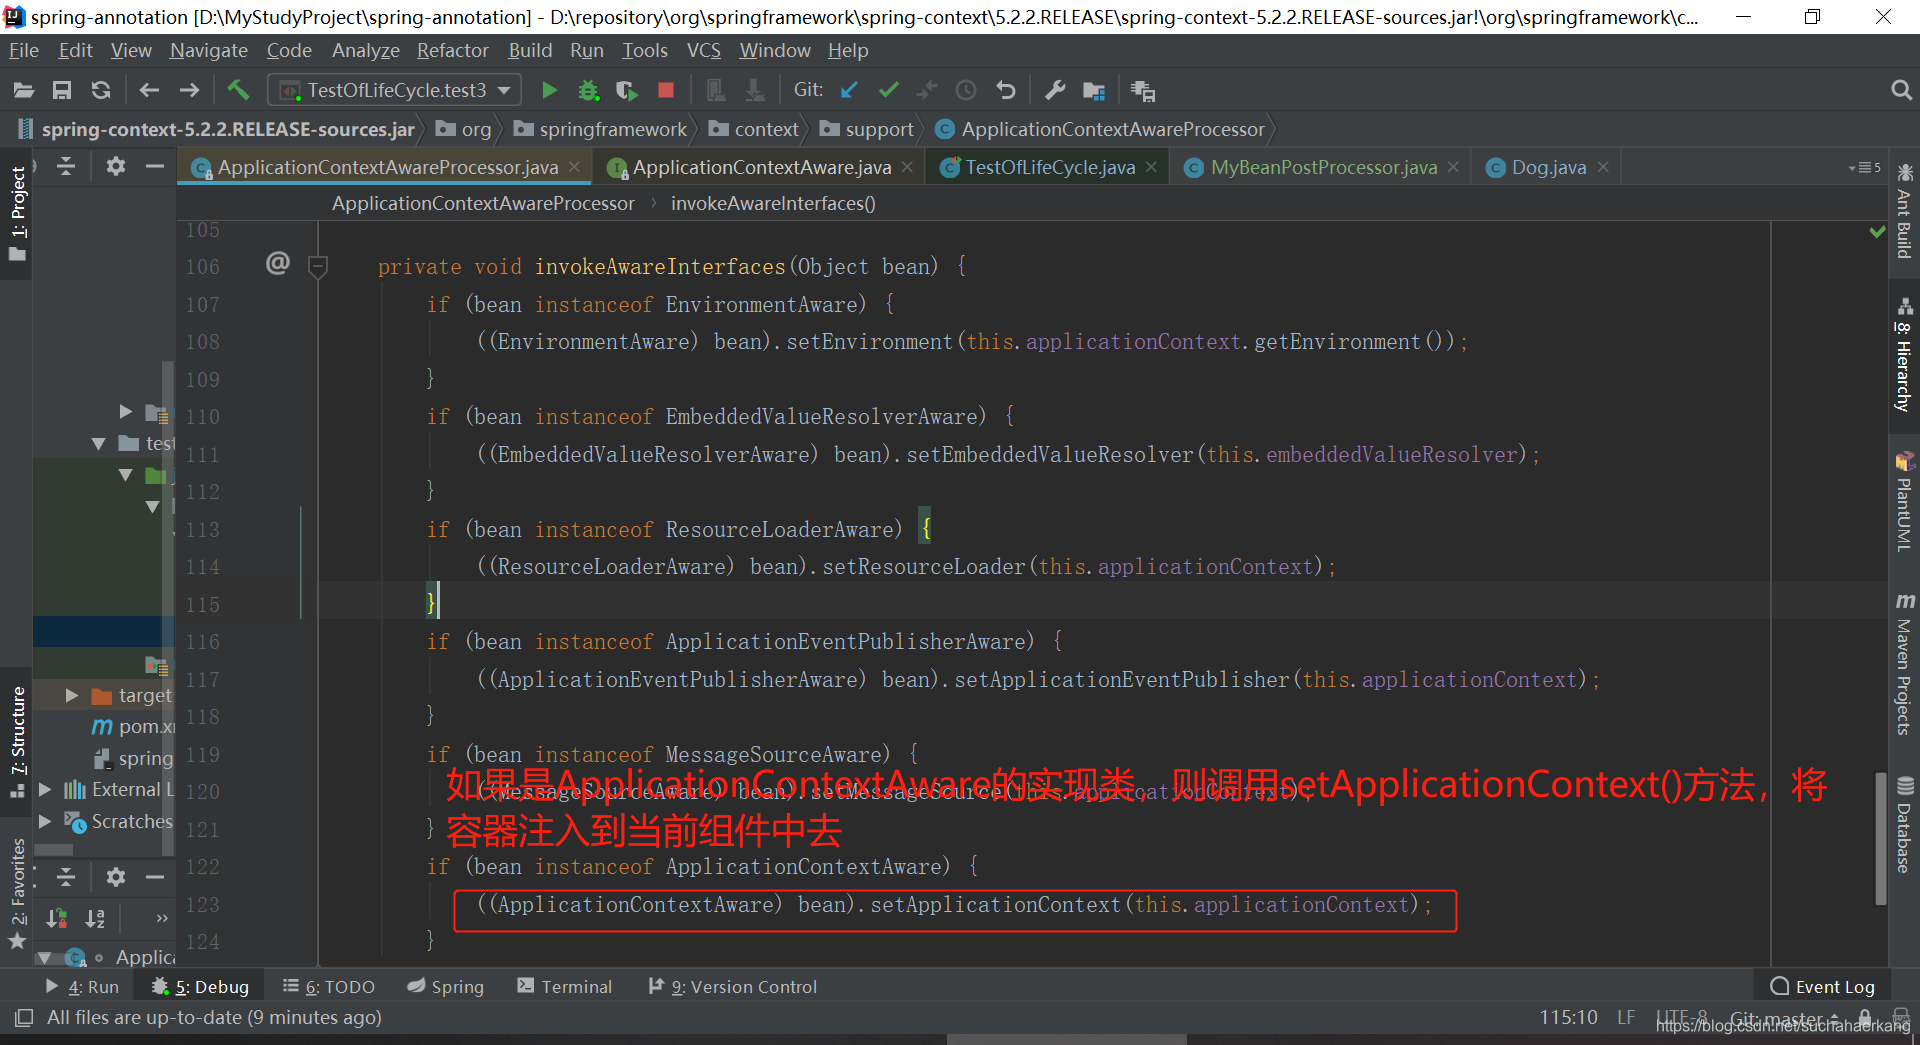Open the Terminal tool window

(x=565, y=987)
